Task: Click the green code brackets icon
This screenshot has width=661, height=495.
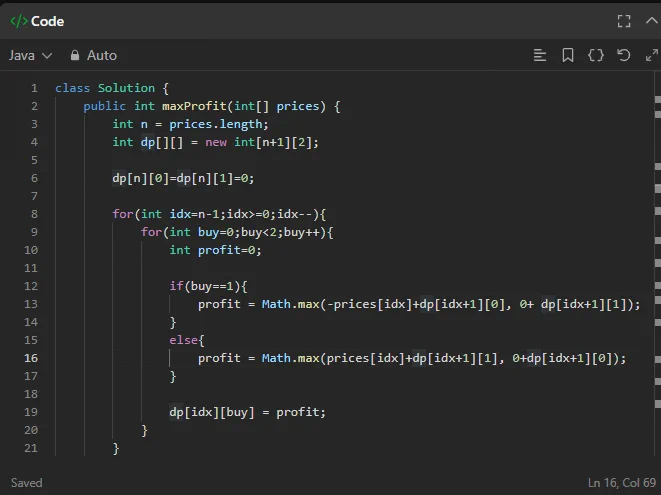Action: pos(19,21)
